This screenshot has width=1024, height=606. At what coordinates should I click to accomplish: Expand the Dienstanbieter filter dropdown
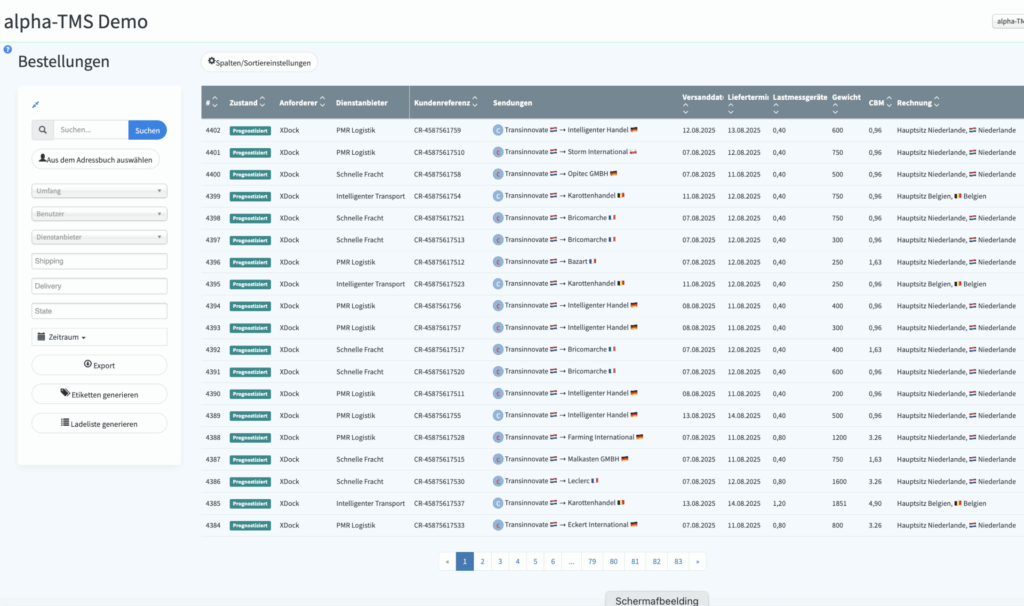[x=99, y=237]
